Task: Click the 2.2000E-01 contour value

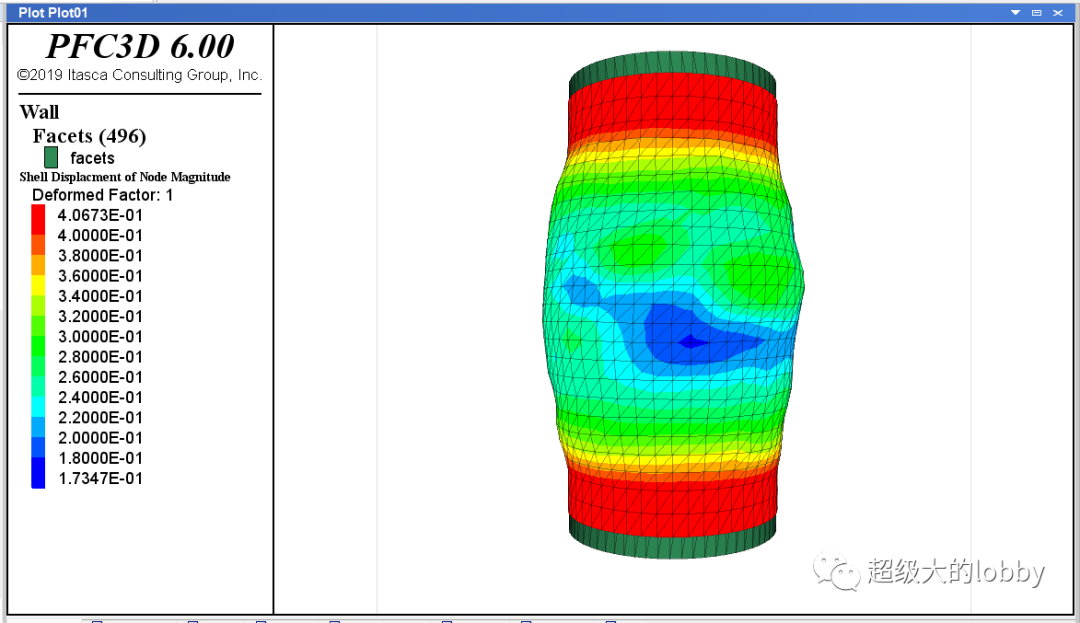Action: [x=100, y=417]
